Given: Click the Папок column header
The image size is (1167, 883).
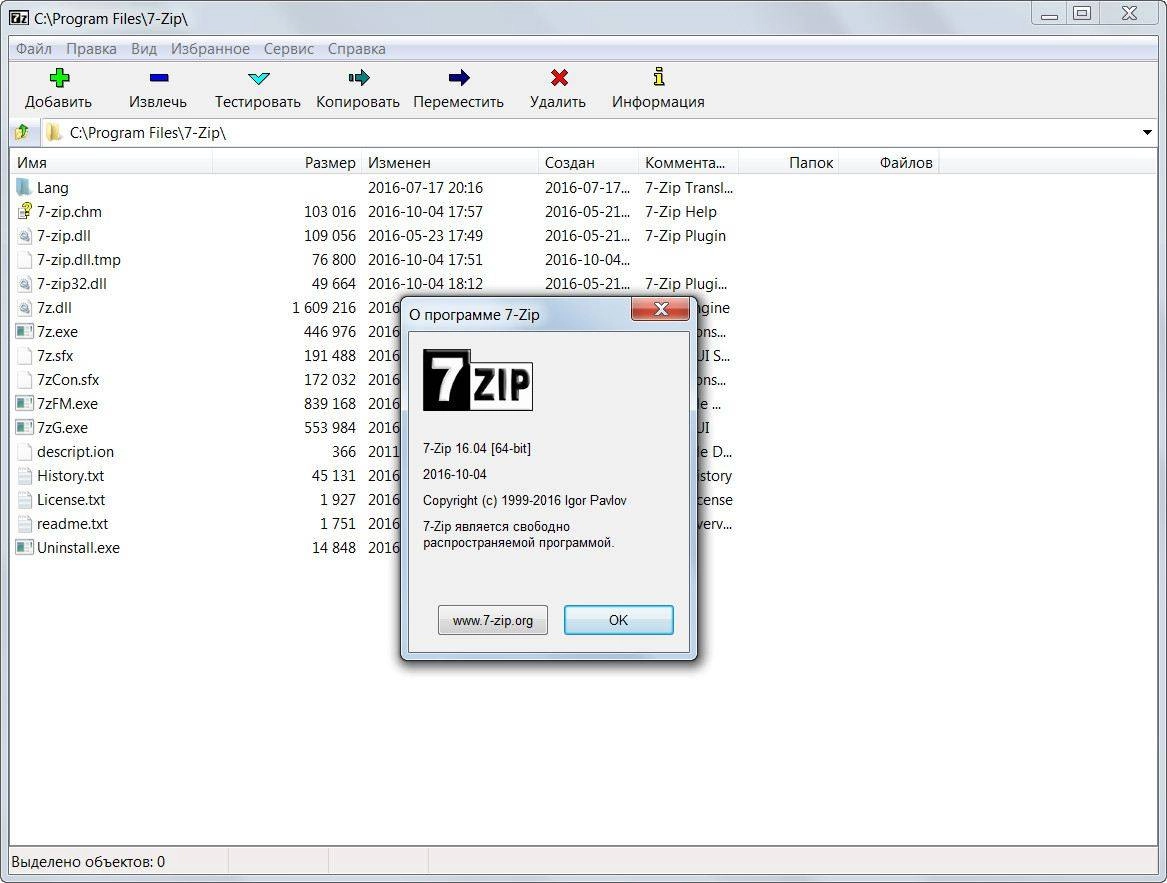Looking at the screenshot, I should (x=789, y=162).
